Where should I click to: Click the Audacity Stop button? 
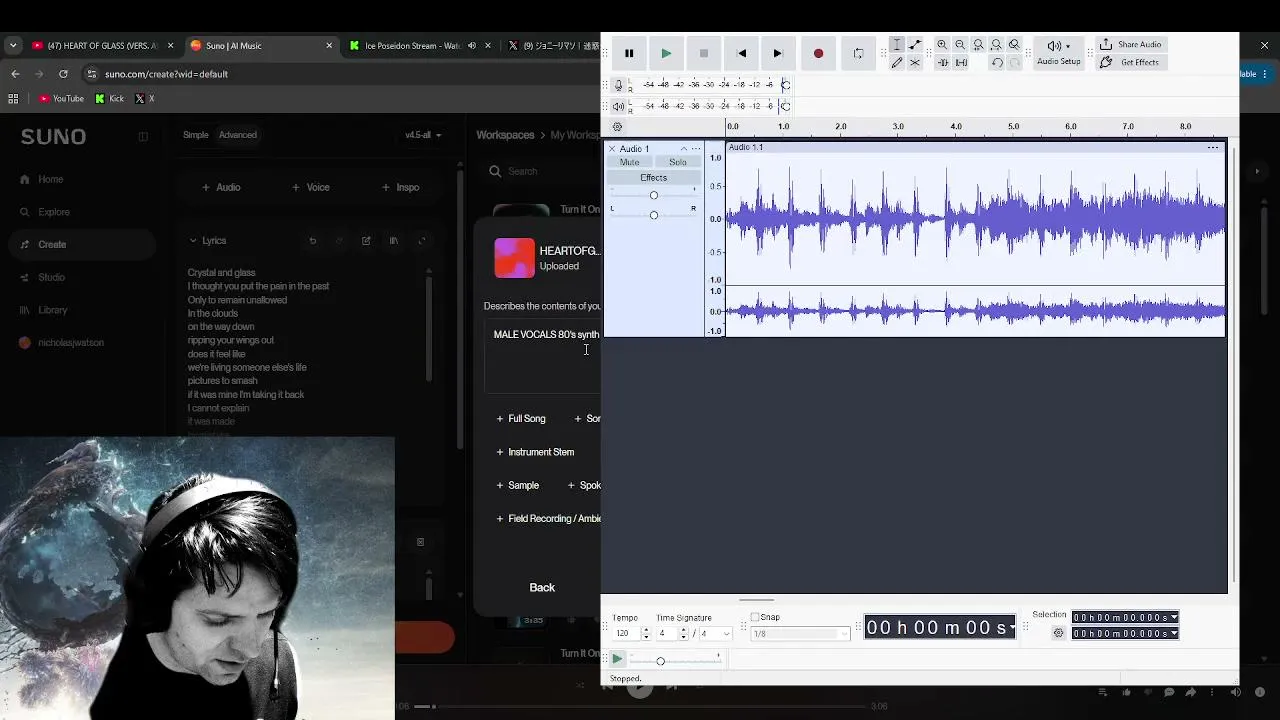pyautogui.click(x=704, y=53)
